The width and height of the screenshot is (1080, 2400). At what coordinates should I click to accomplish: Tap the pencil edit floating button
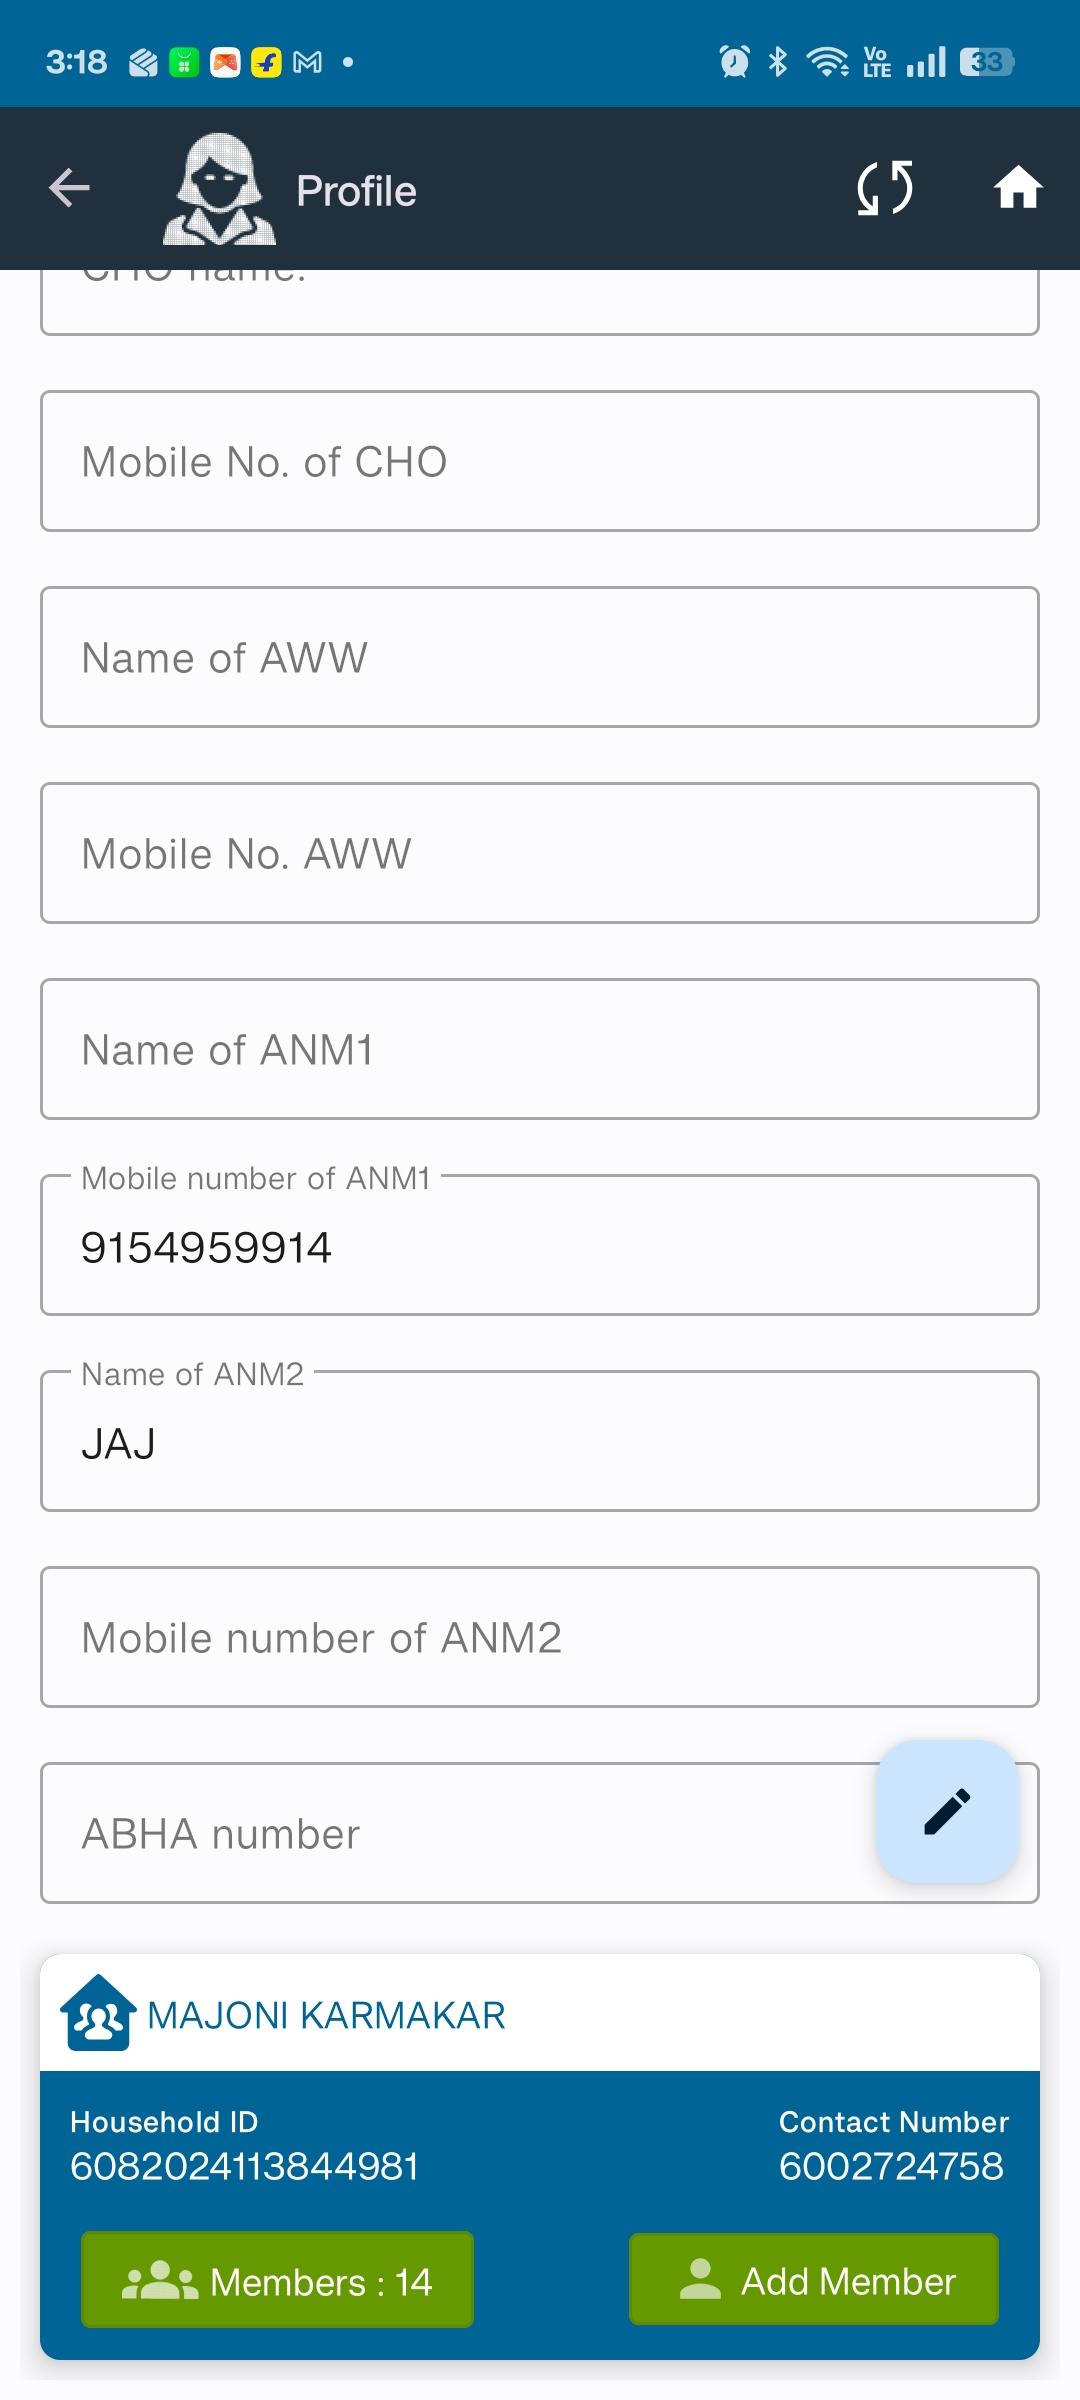pyautogui.click(x=946, y=1811)
